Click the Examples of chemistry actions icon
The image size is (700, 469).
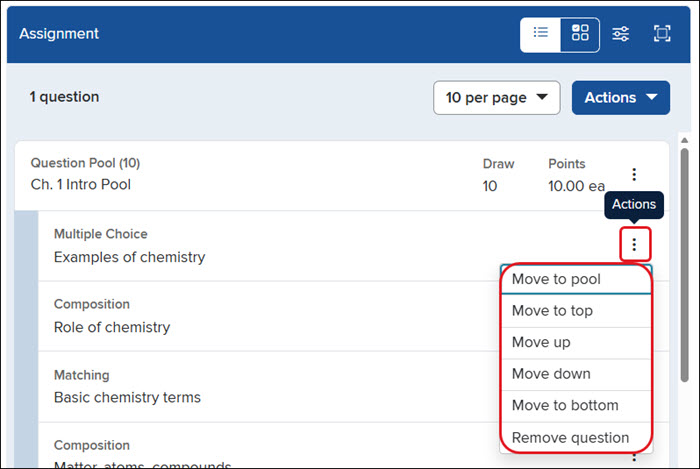[634, 244]
